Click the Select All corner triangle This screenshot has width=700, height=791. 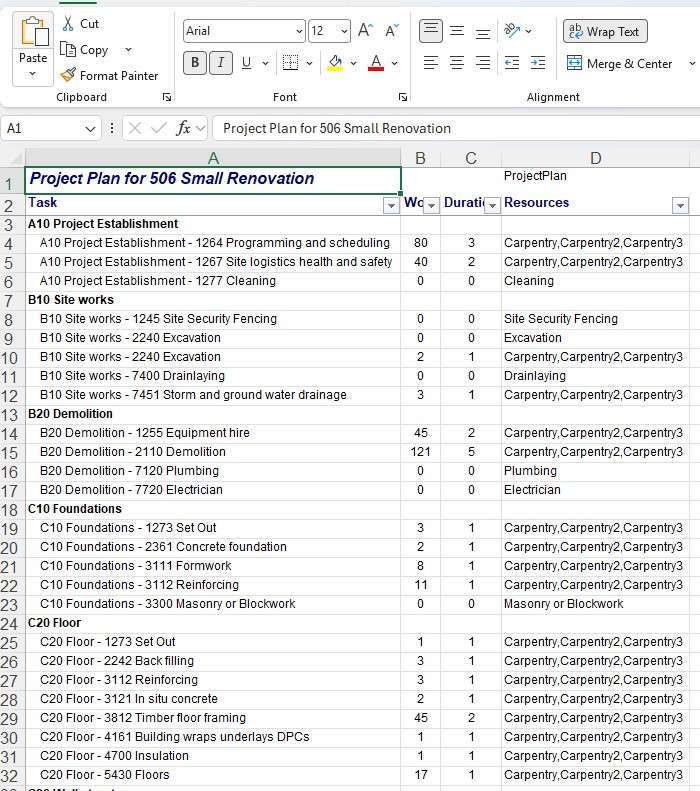pyautogui.click(x=14, y=158)
